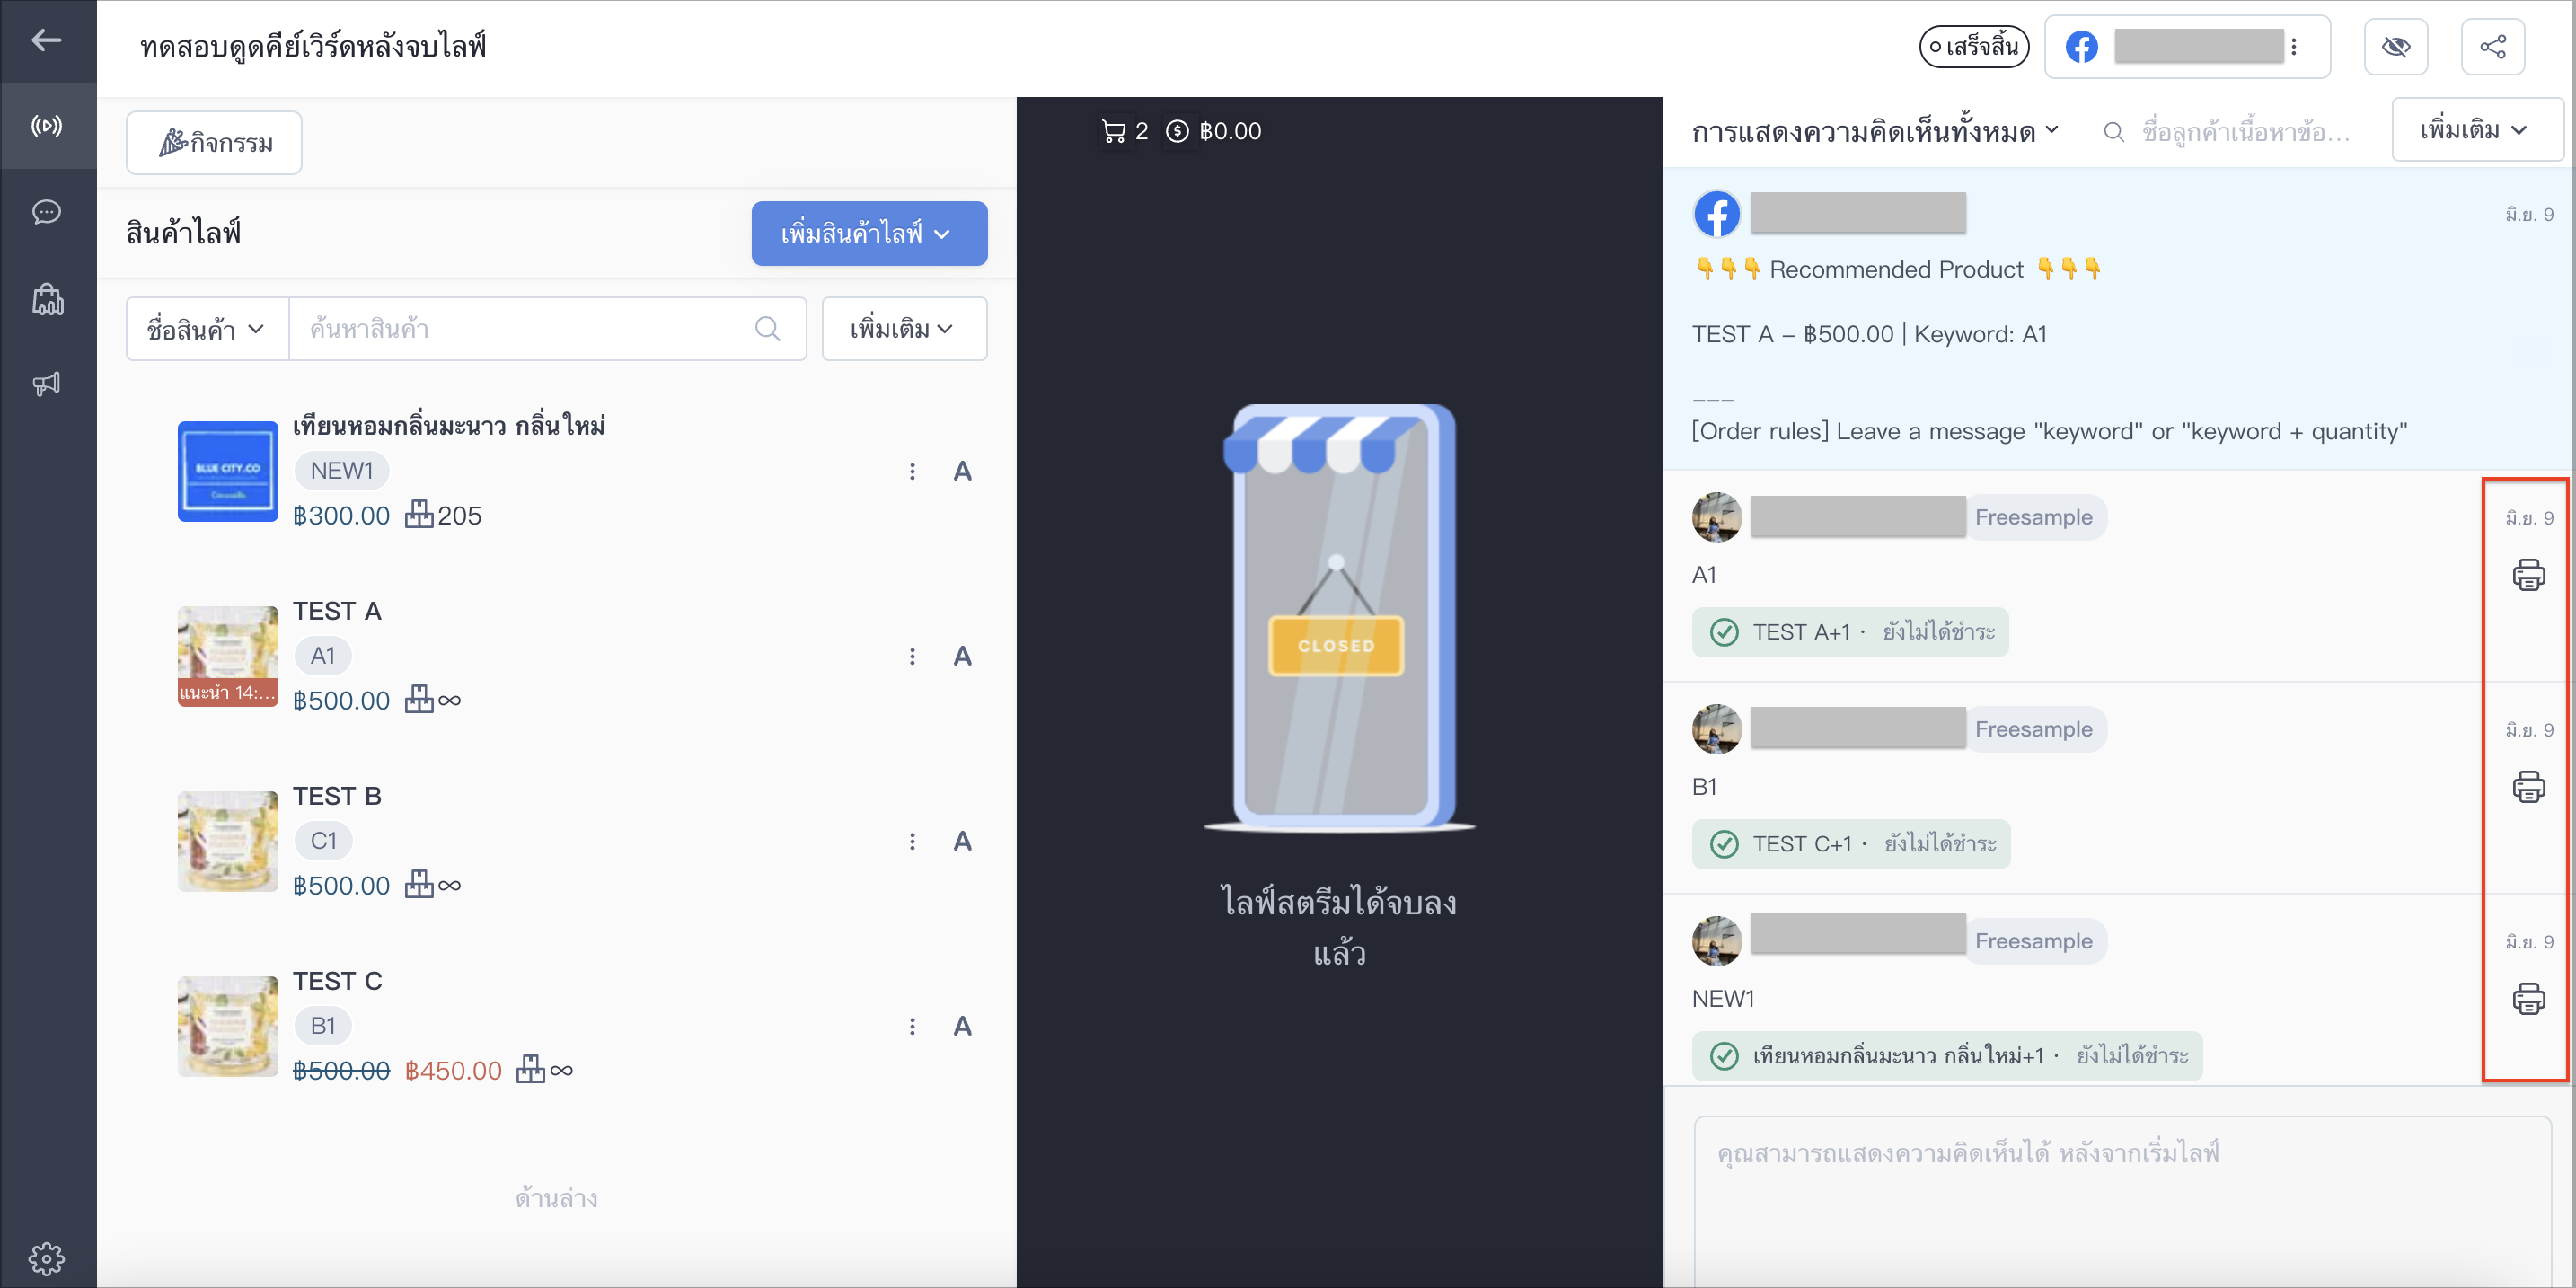The height and width of the screenshot is (1288, 2576).
Task: Click the A icon for TEST B
Action: click(x=962, y=841)
